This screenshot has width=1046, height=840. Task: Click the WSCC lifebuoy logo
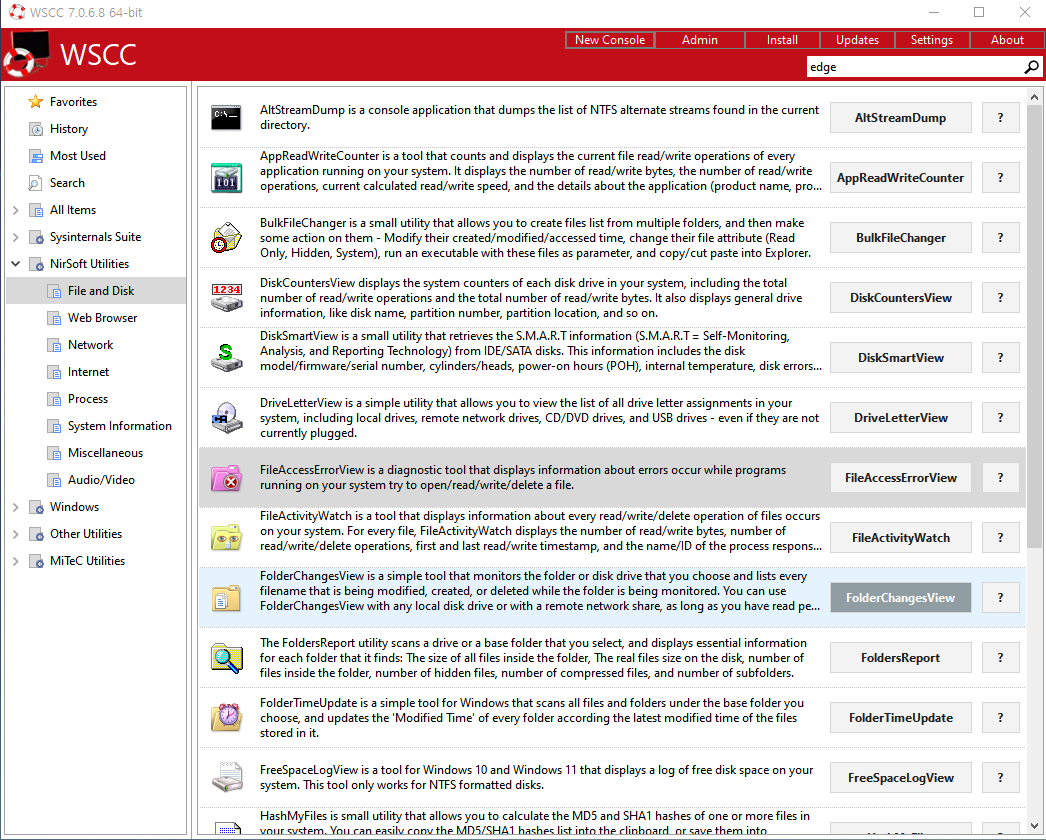pos(25,55)
